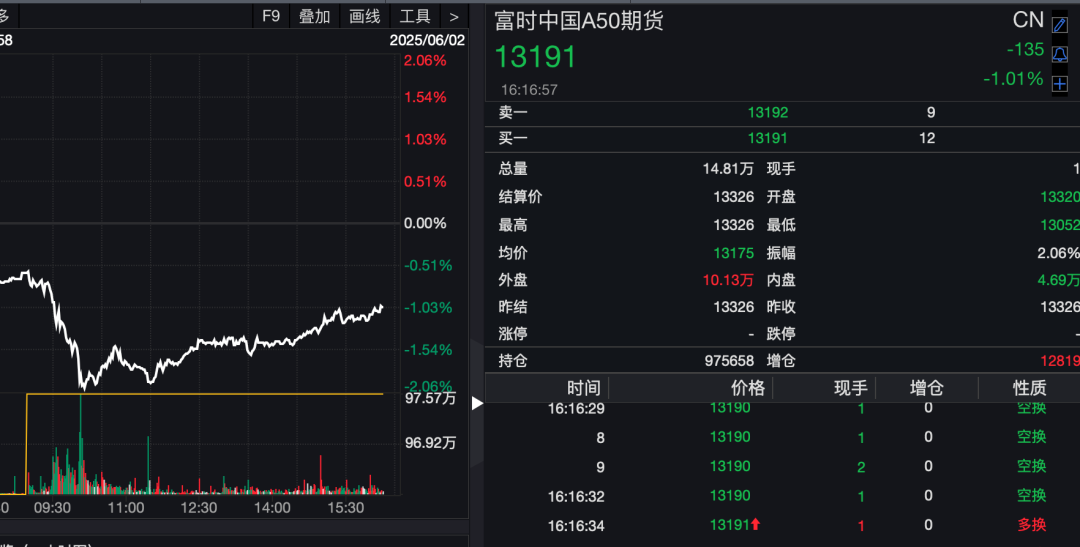
Task: Open the 叠加 overlay menu
Action: tap(315, 16)
